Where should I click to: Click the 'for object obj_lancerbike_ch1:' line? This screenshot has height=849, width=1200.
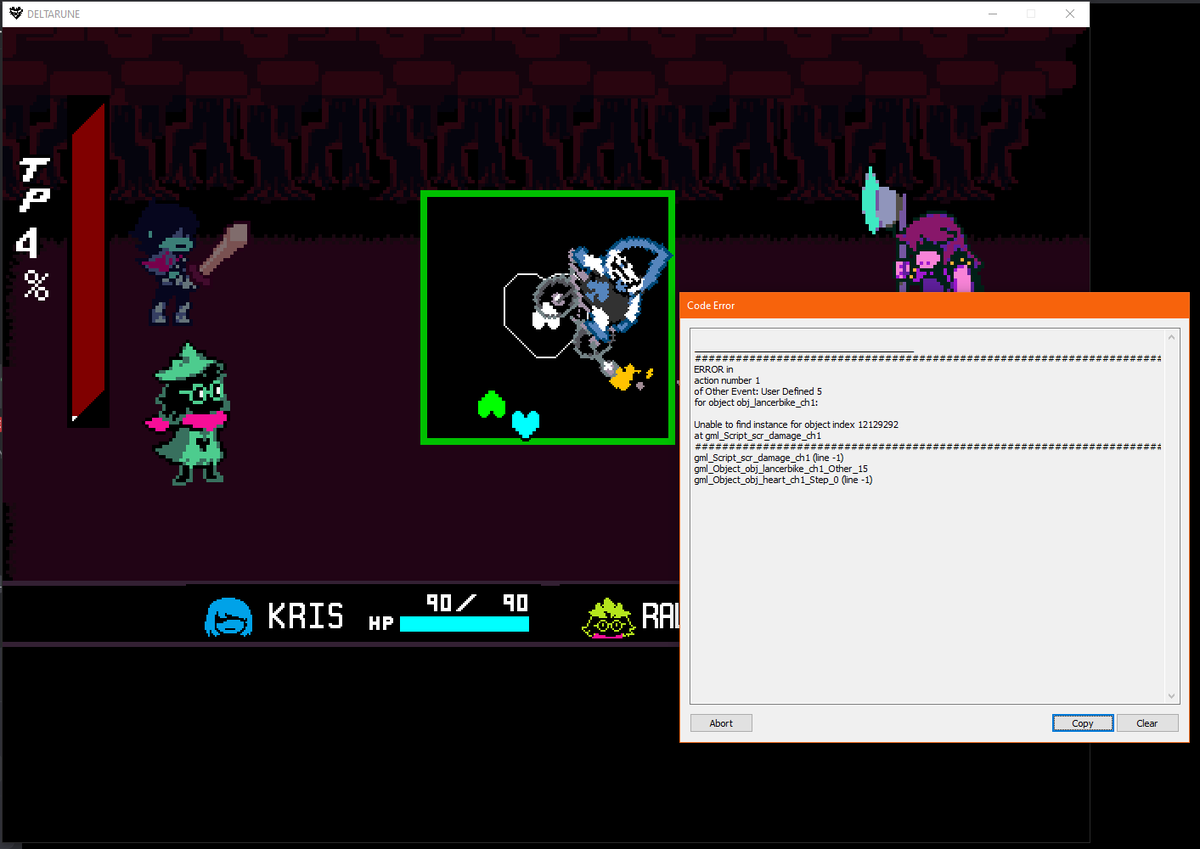pyautogui.click(x=756, y=403)
